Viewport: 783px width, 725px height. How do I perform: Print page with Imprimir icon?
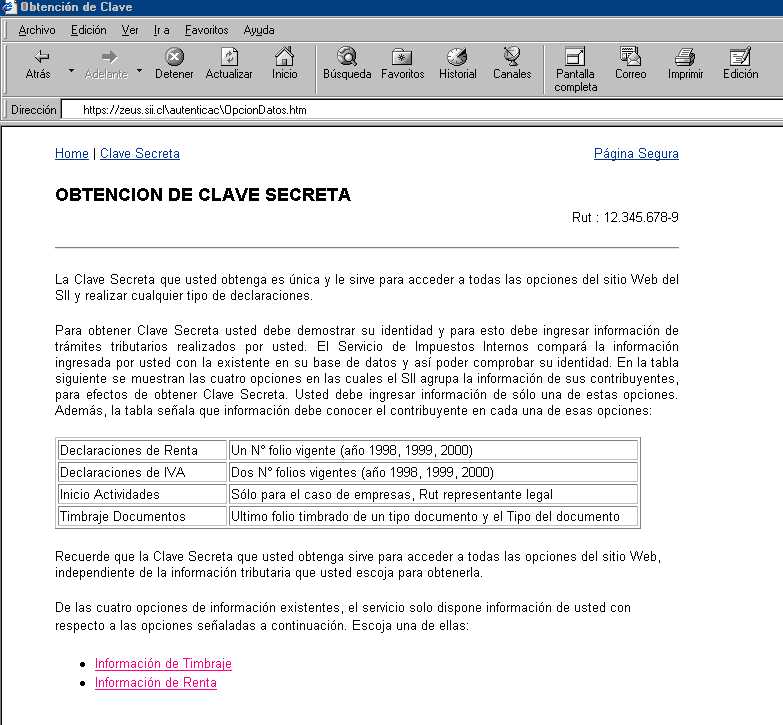click(685, 58)
